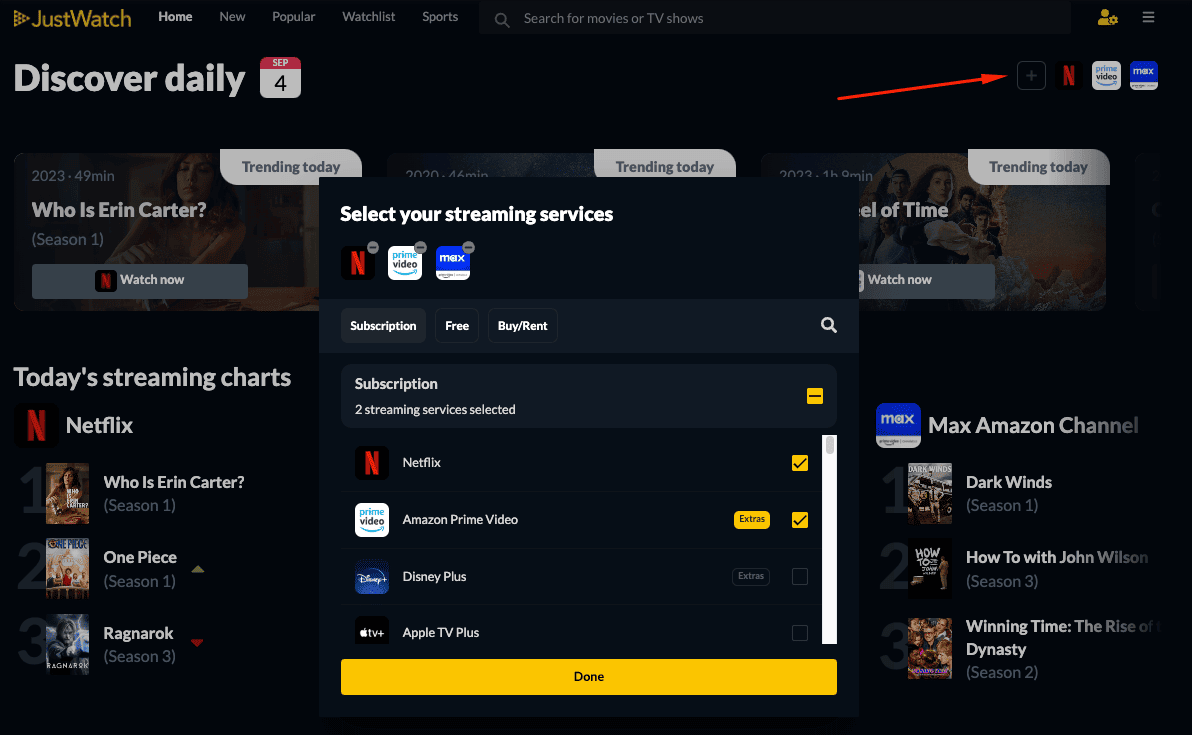Open One Piece Season 1 chart entry
This screenshot has width=1192, height=735.
(x=140, y=569)
